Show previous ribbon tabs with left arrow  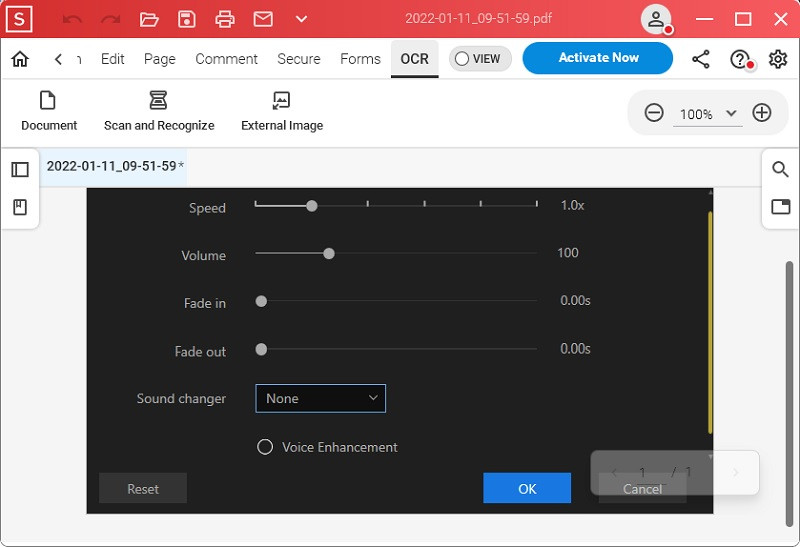tap(58, 59)
